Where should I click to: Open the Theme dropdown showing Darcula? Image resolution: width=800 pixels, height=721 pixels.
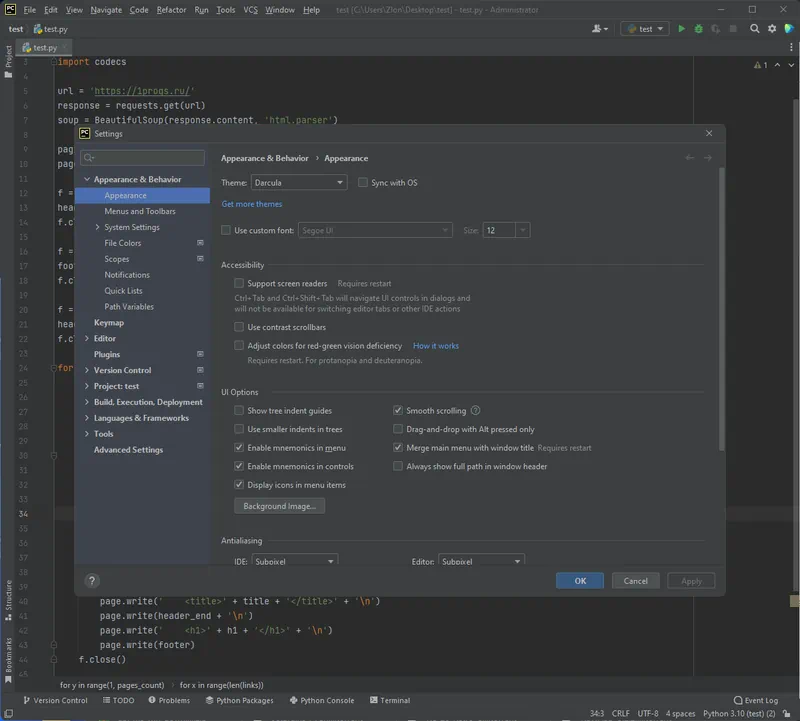(298, 183)
